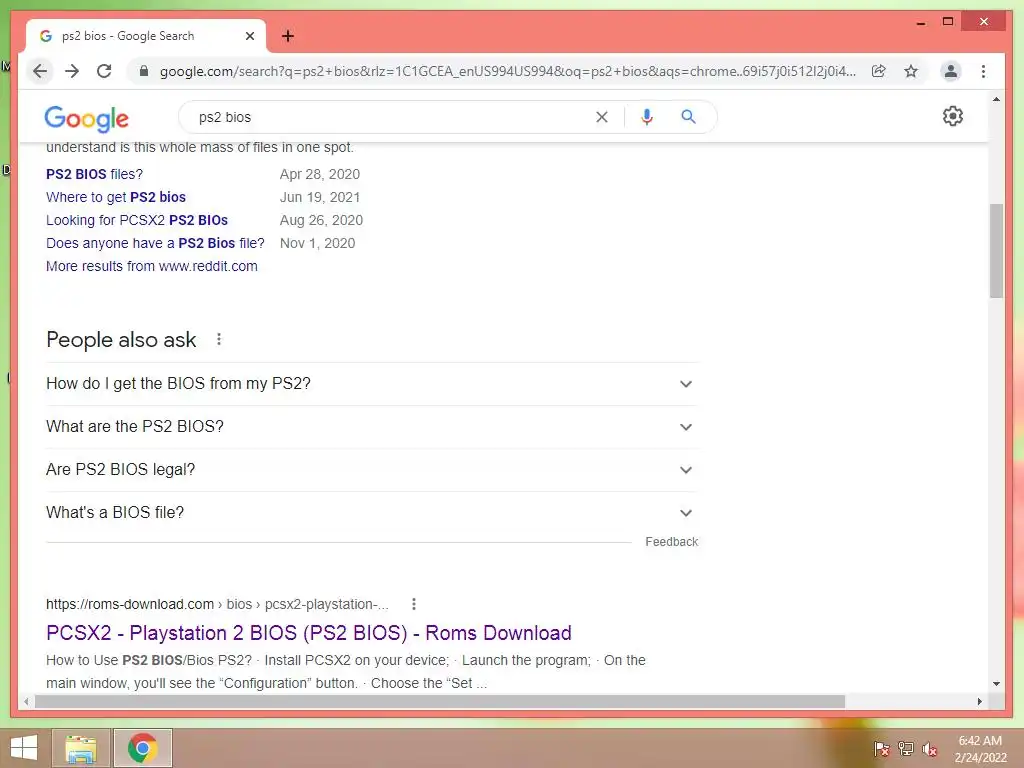Open a new tab with the plus button
This screenshot has height=768, width=1024.
coord(287,36)
